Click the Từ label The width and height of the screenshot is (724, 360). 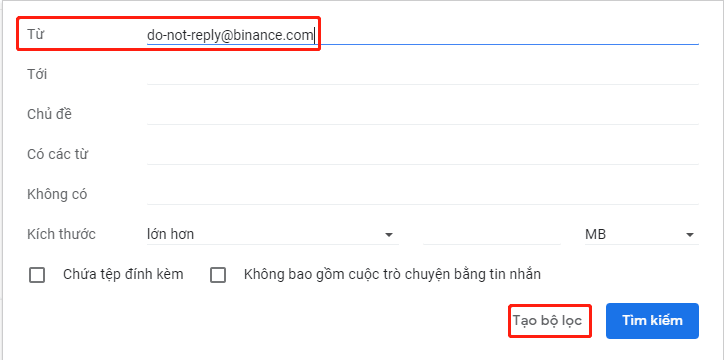click(36, 34)
